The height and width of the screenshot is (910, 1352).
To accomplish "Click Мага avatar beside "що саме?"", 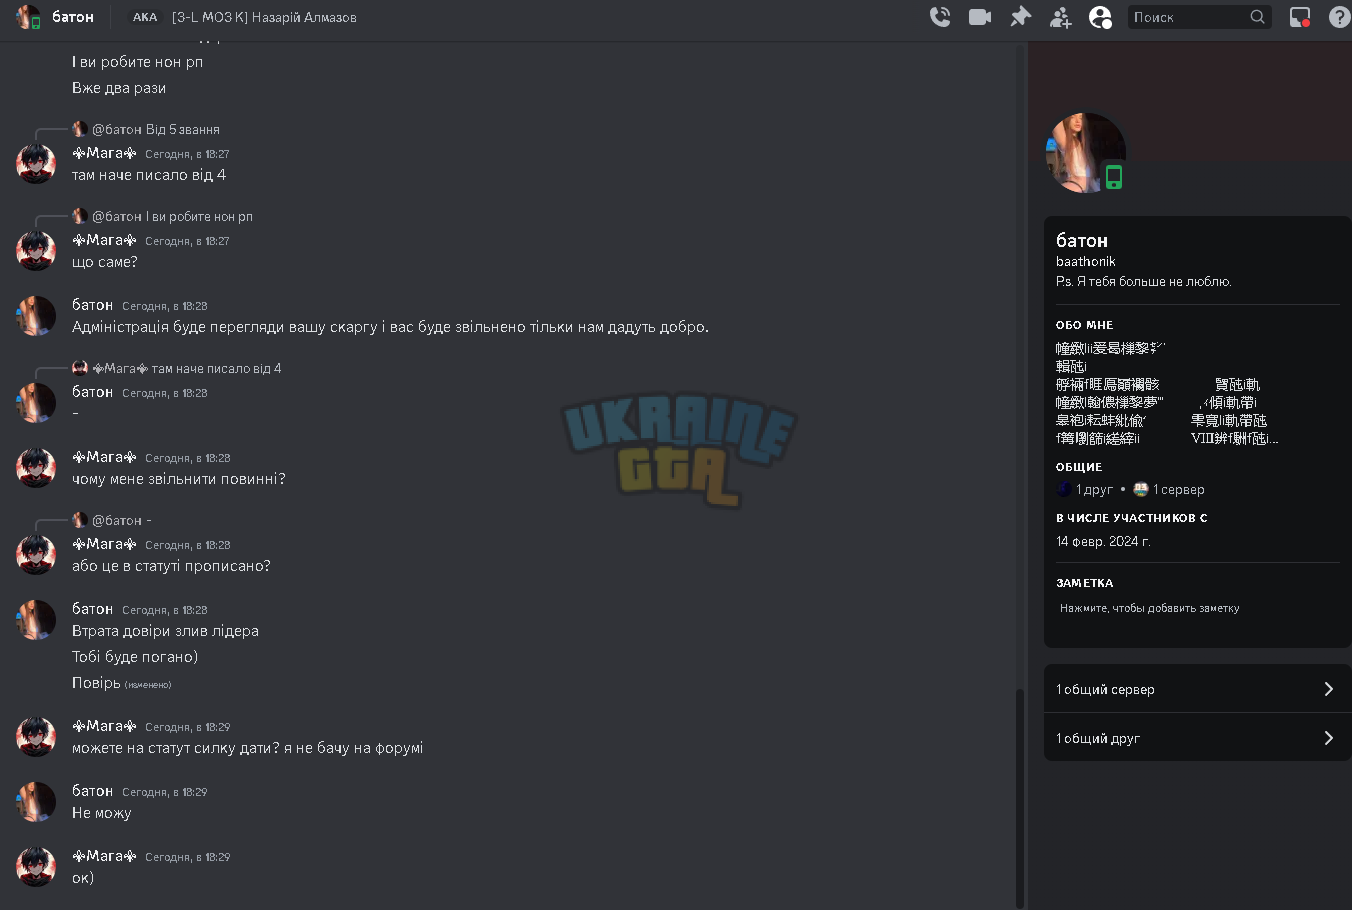I will (x=36, y=251).
